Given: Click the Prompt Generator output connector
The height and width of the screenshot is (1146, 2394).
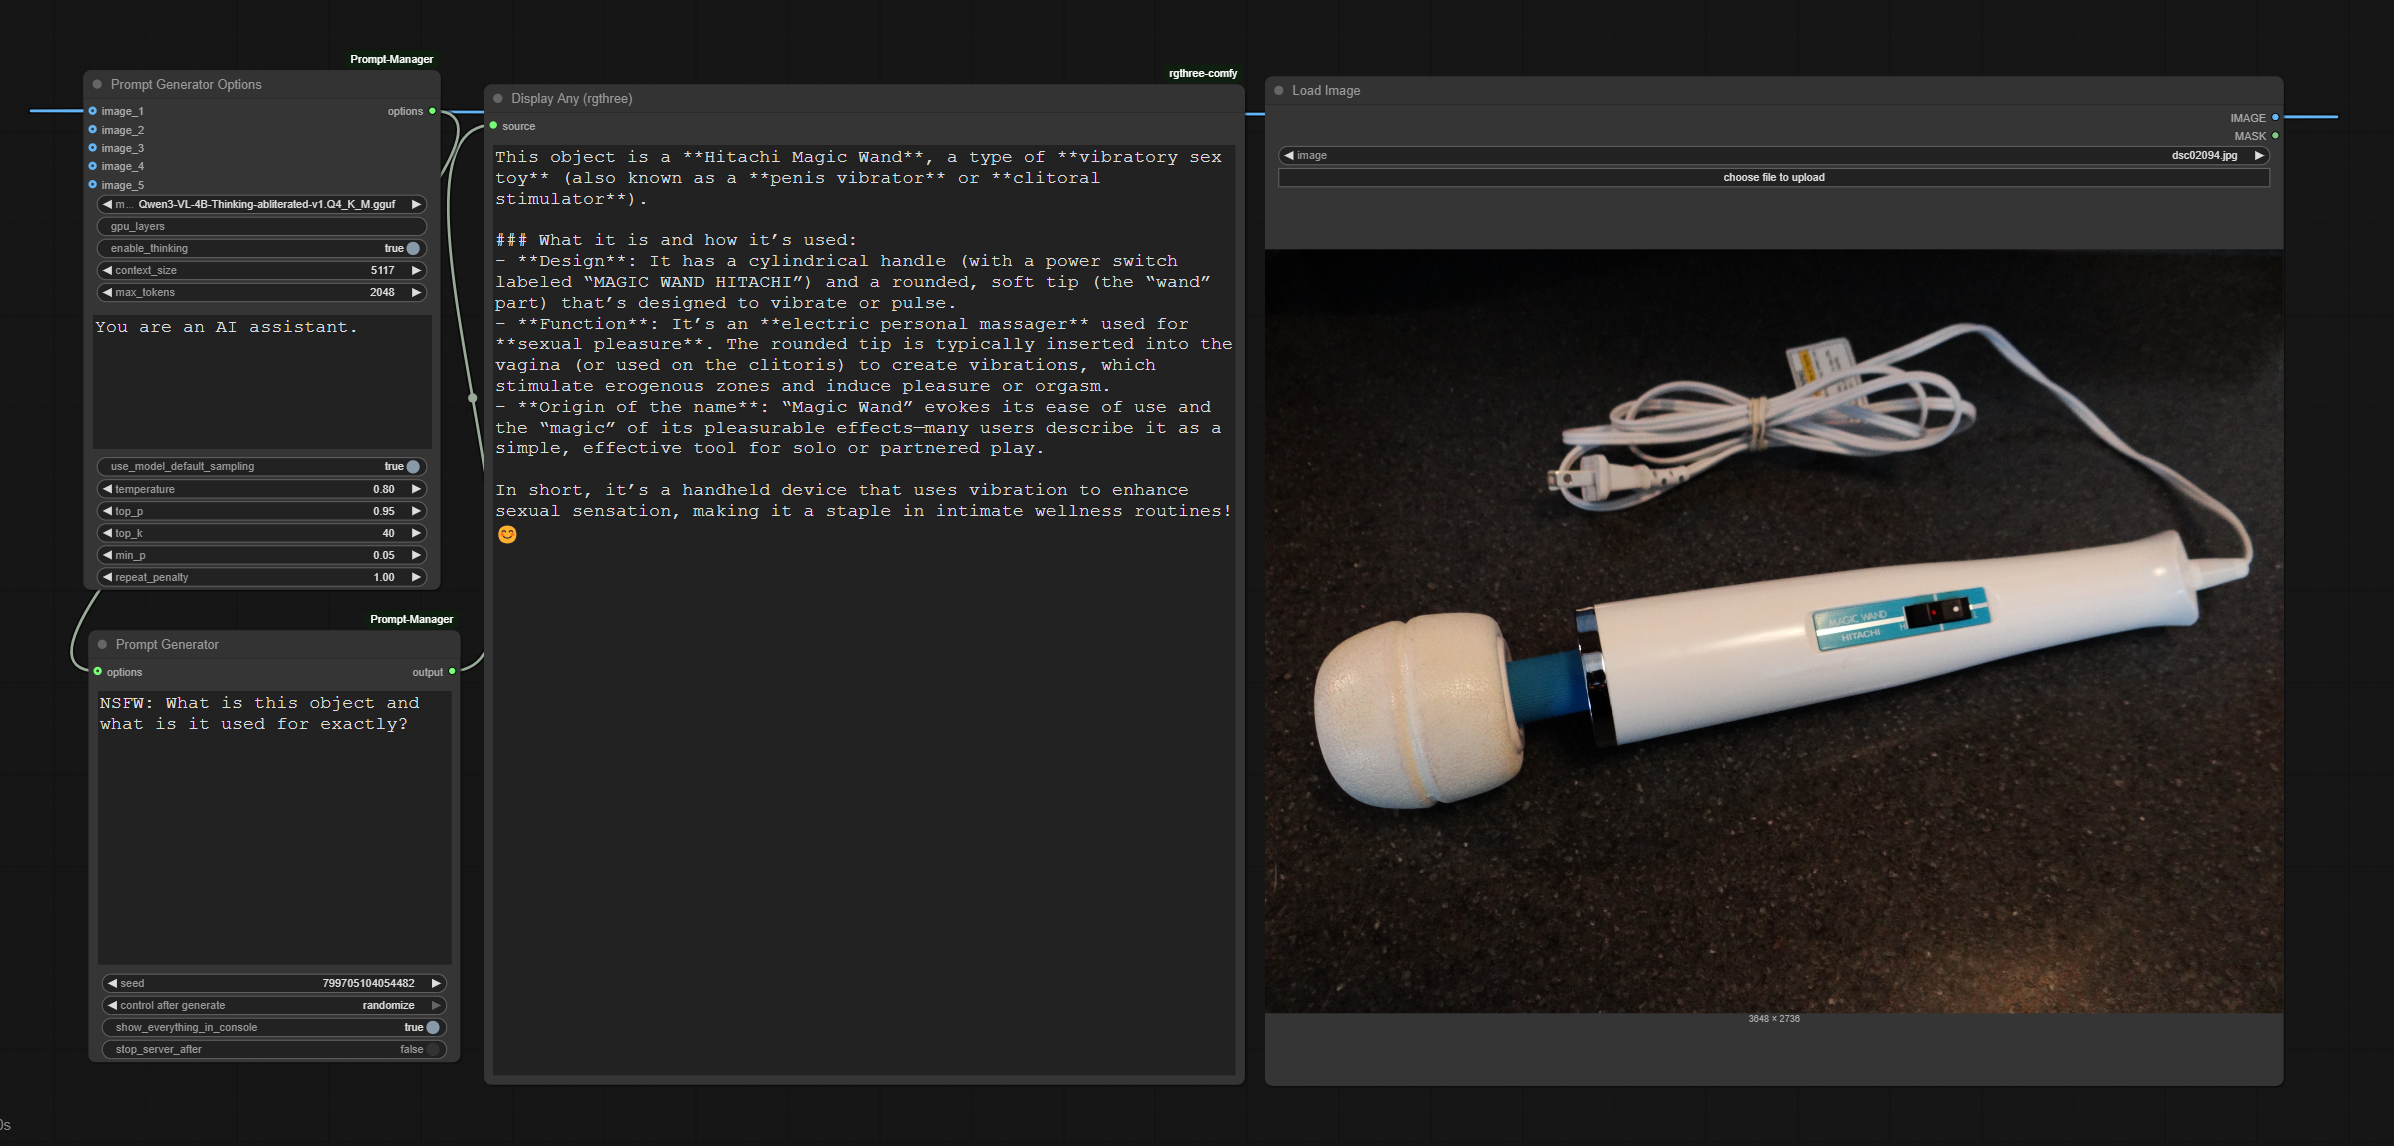Looking at the screenshot, I should [x=452, y=672].
